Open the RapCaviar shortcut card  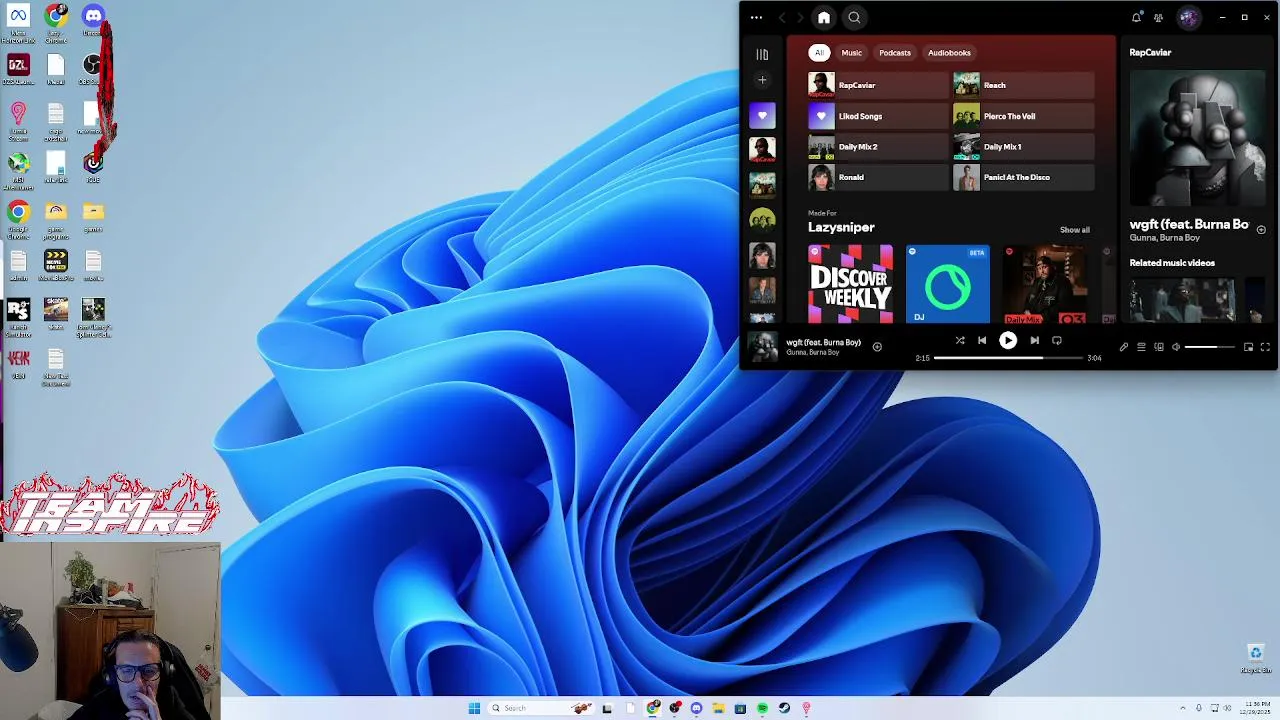click(x=877, y=85)
